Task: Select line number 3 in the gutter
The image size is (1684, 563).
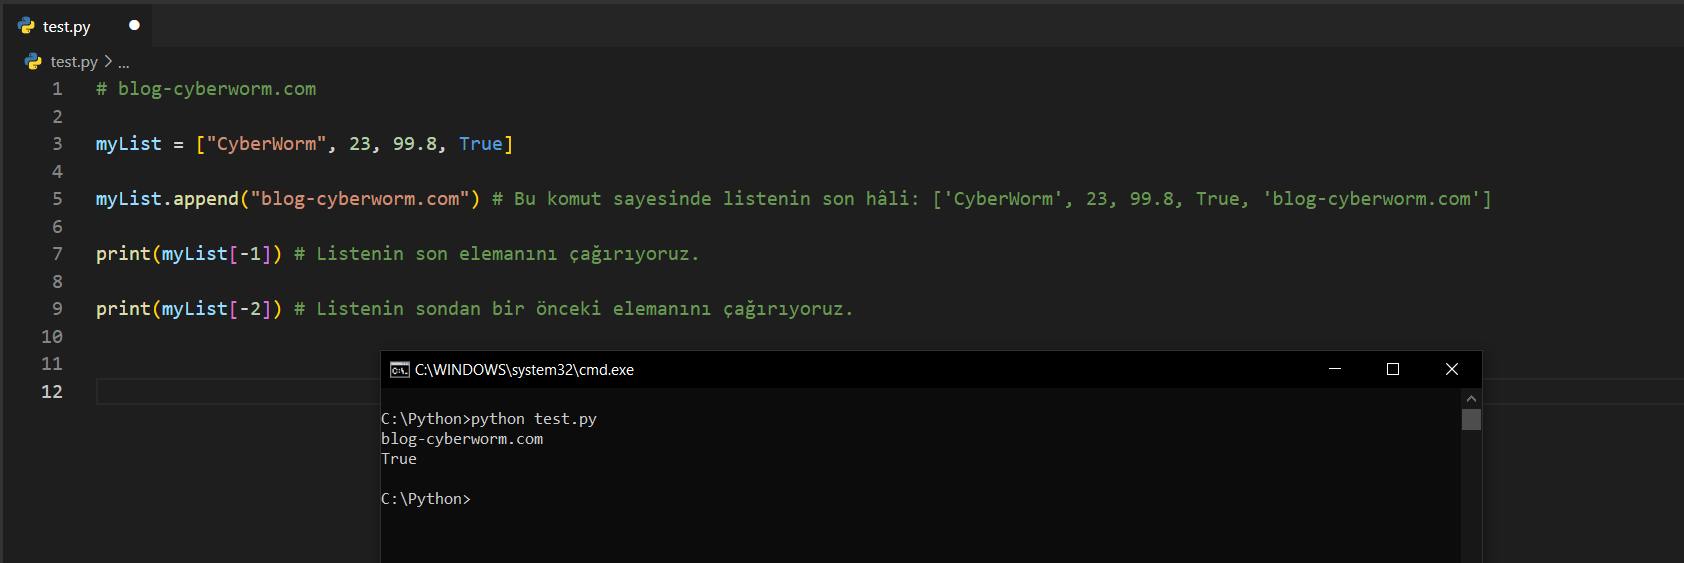Action: pyautogui.click(x=57, y=144)
